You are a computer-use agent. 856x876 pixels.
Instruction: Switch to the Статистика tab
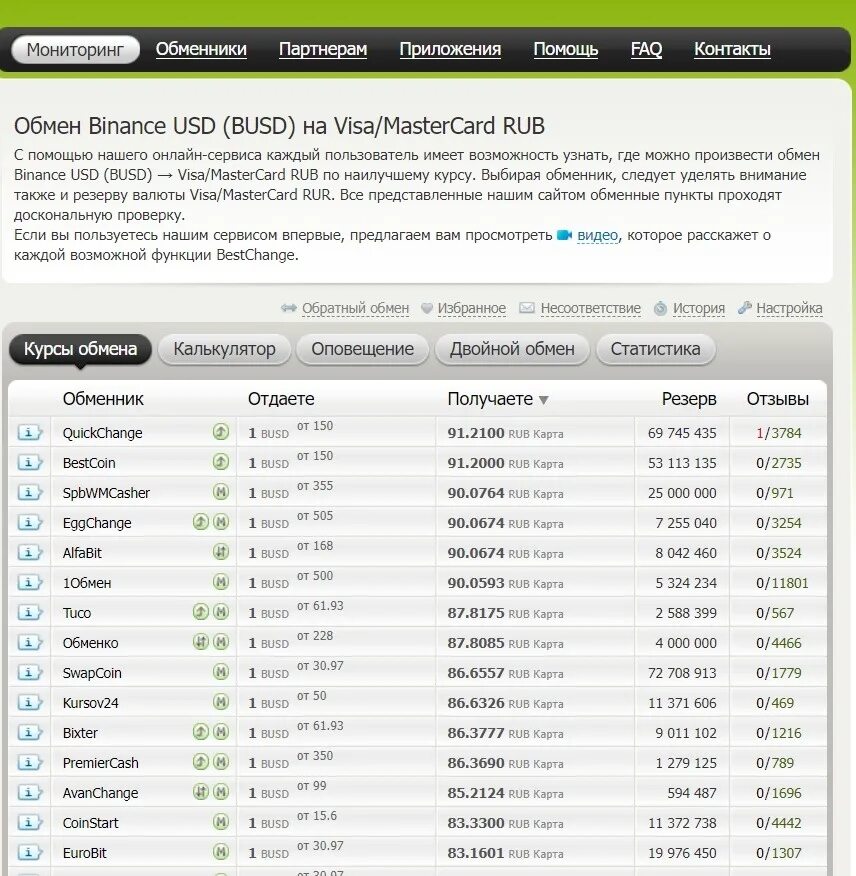point(655,349)
